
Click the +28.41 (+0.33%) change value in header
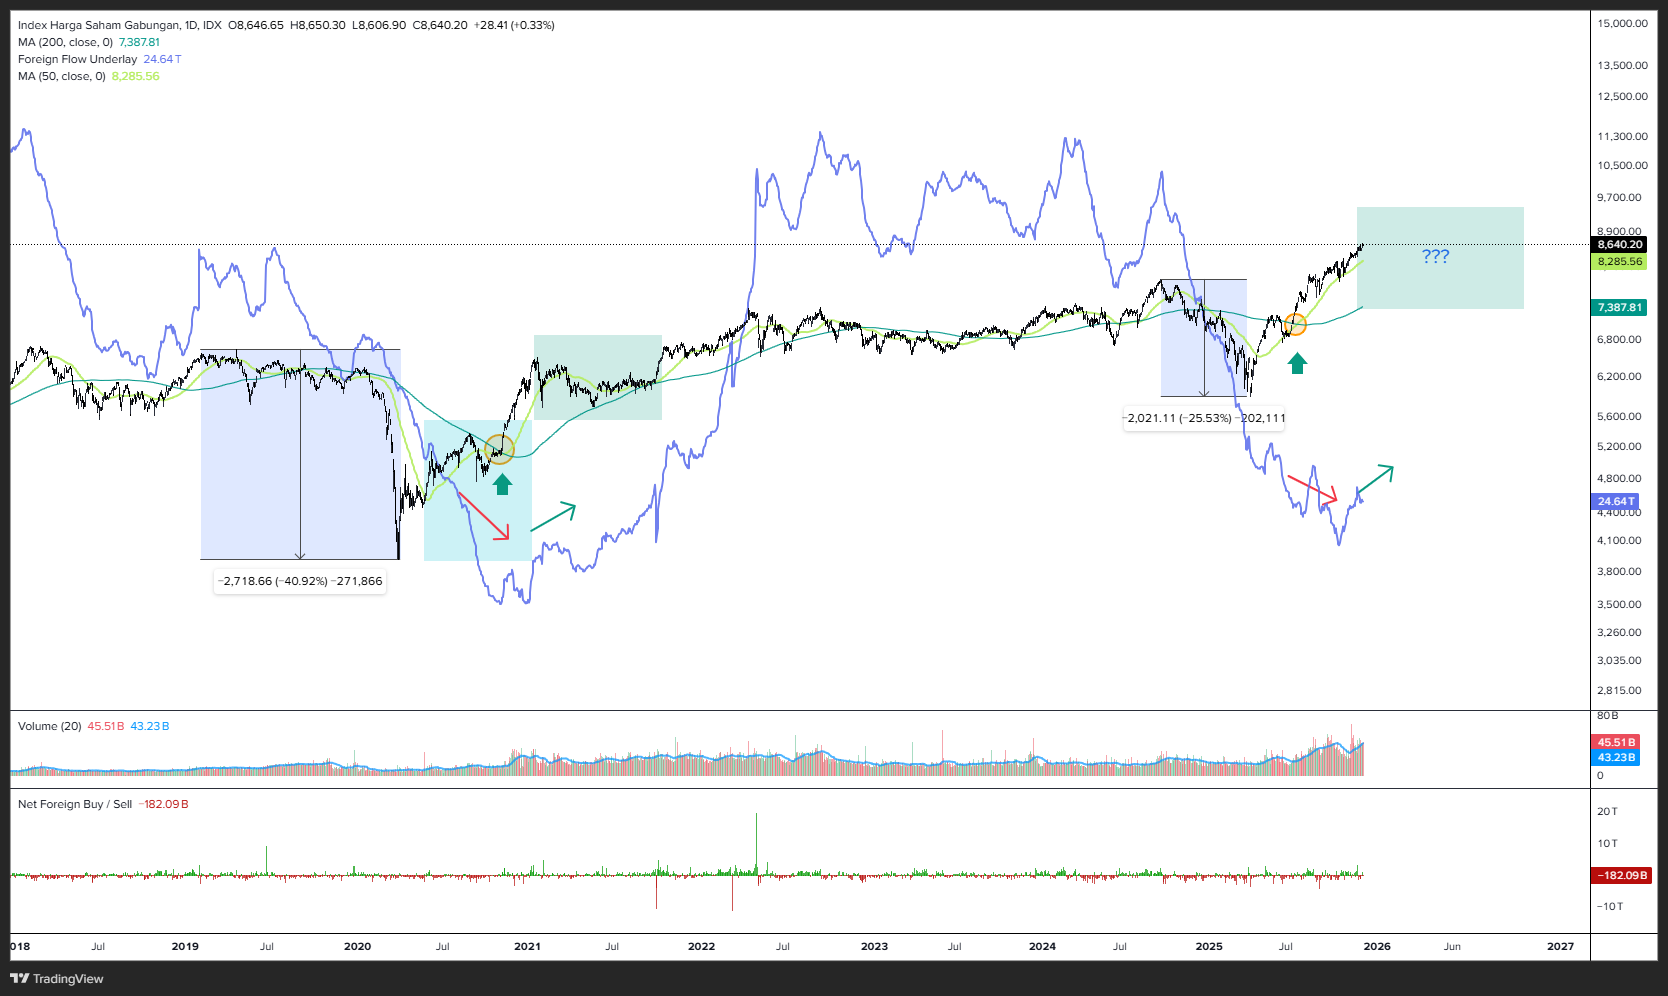[x=514, y=25]
